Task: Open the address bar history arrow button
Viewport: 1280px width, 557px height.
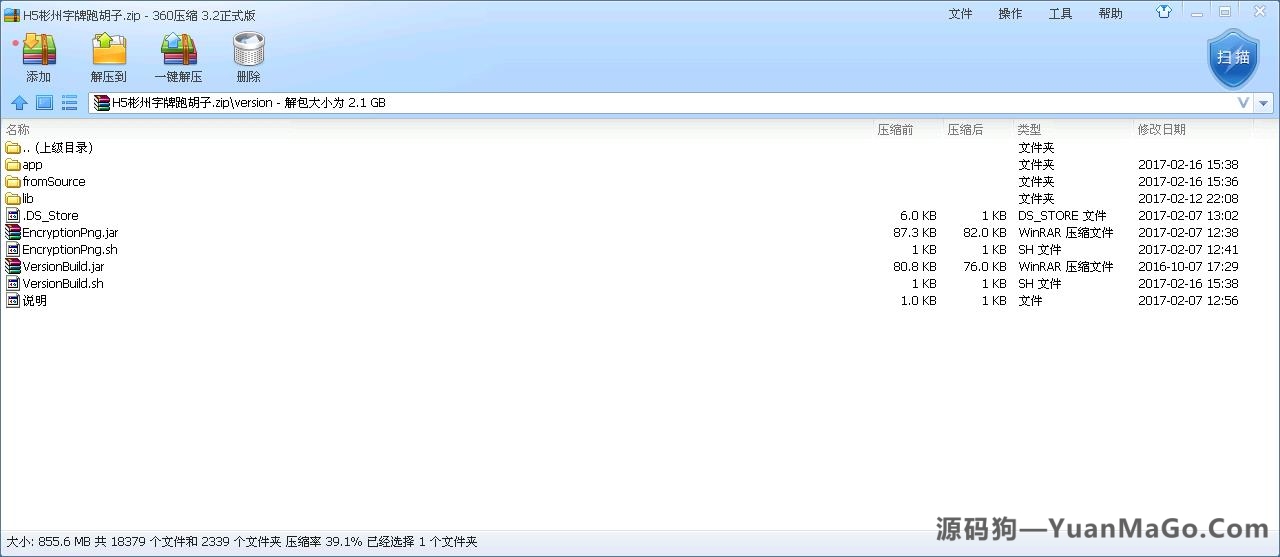Action: 1264,103
